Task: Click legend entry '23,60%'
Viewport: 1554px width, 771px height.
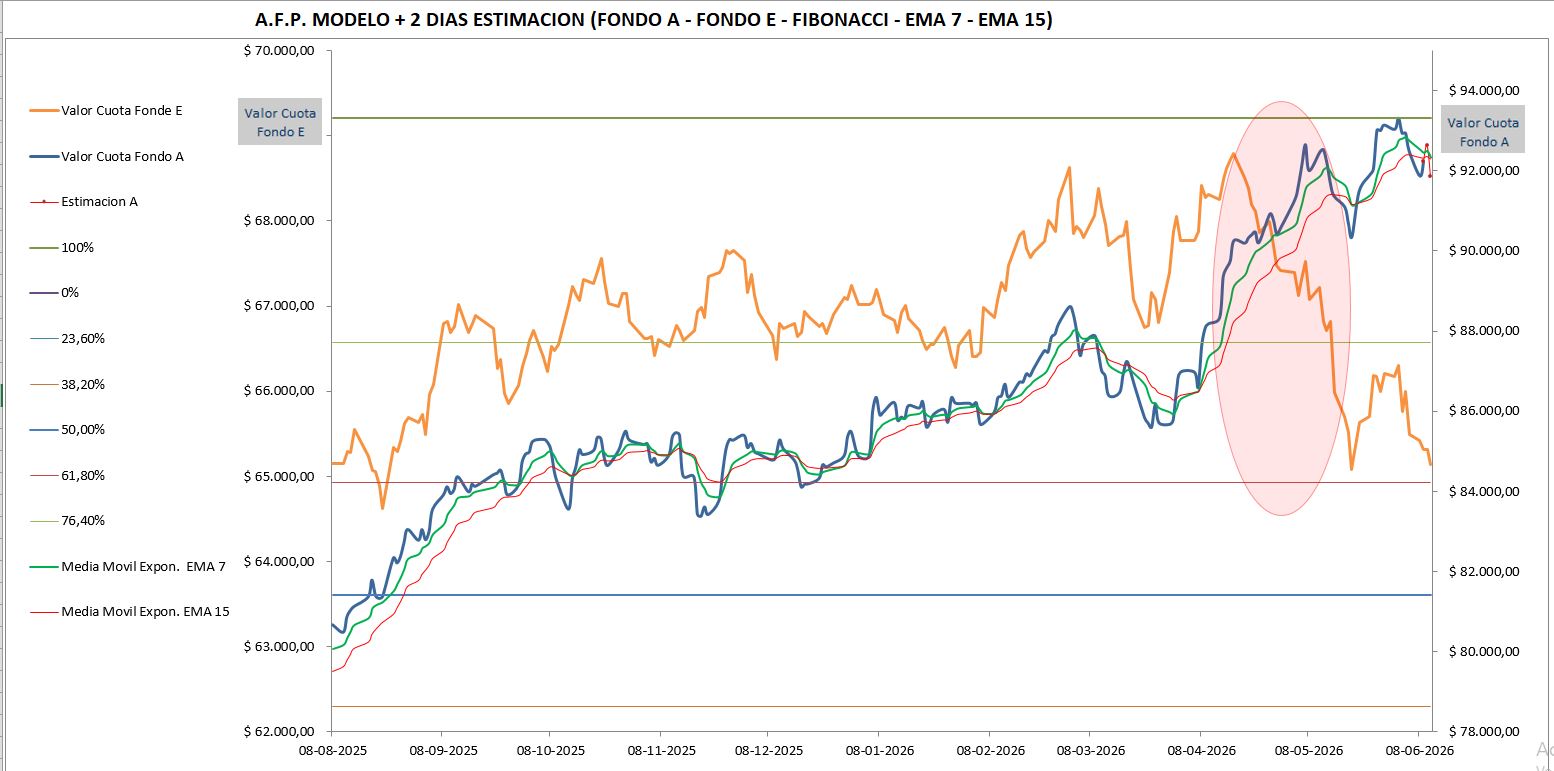Action: point(67,339)
